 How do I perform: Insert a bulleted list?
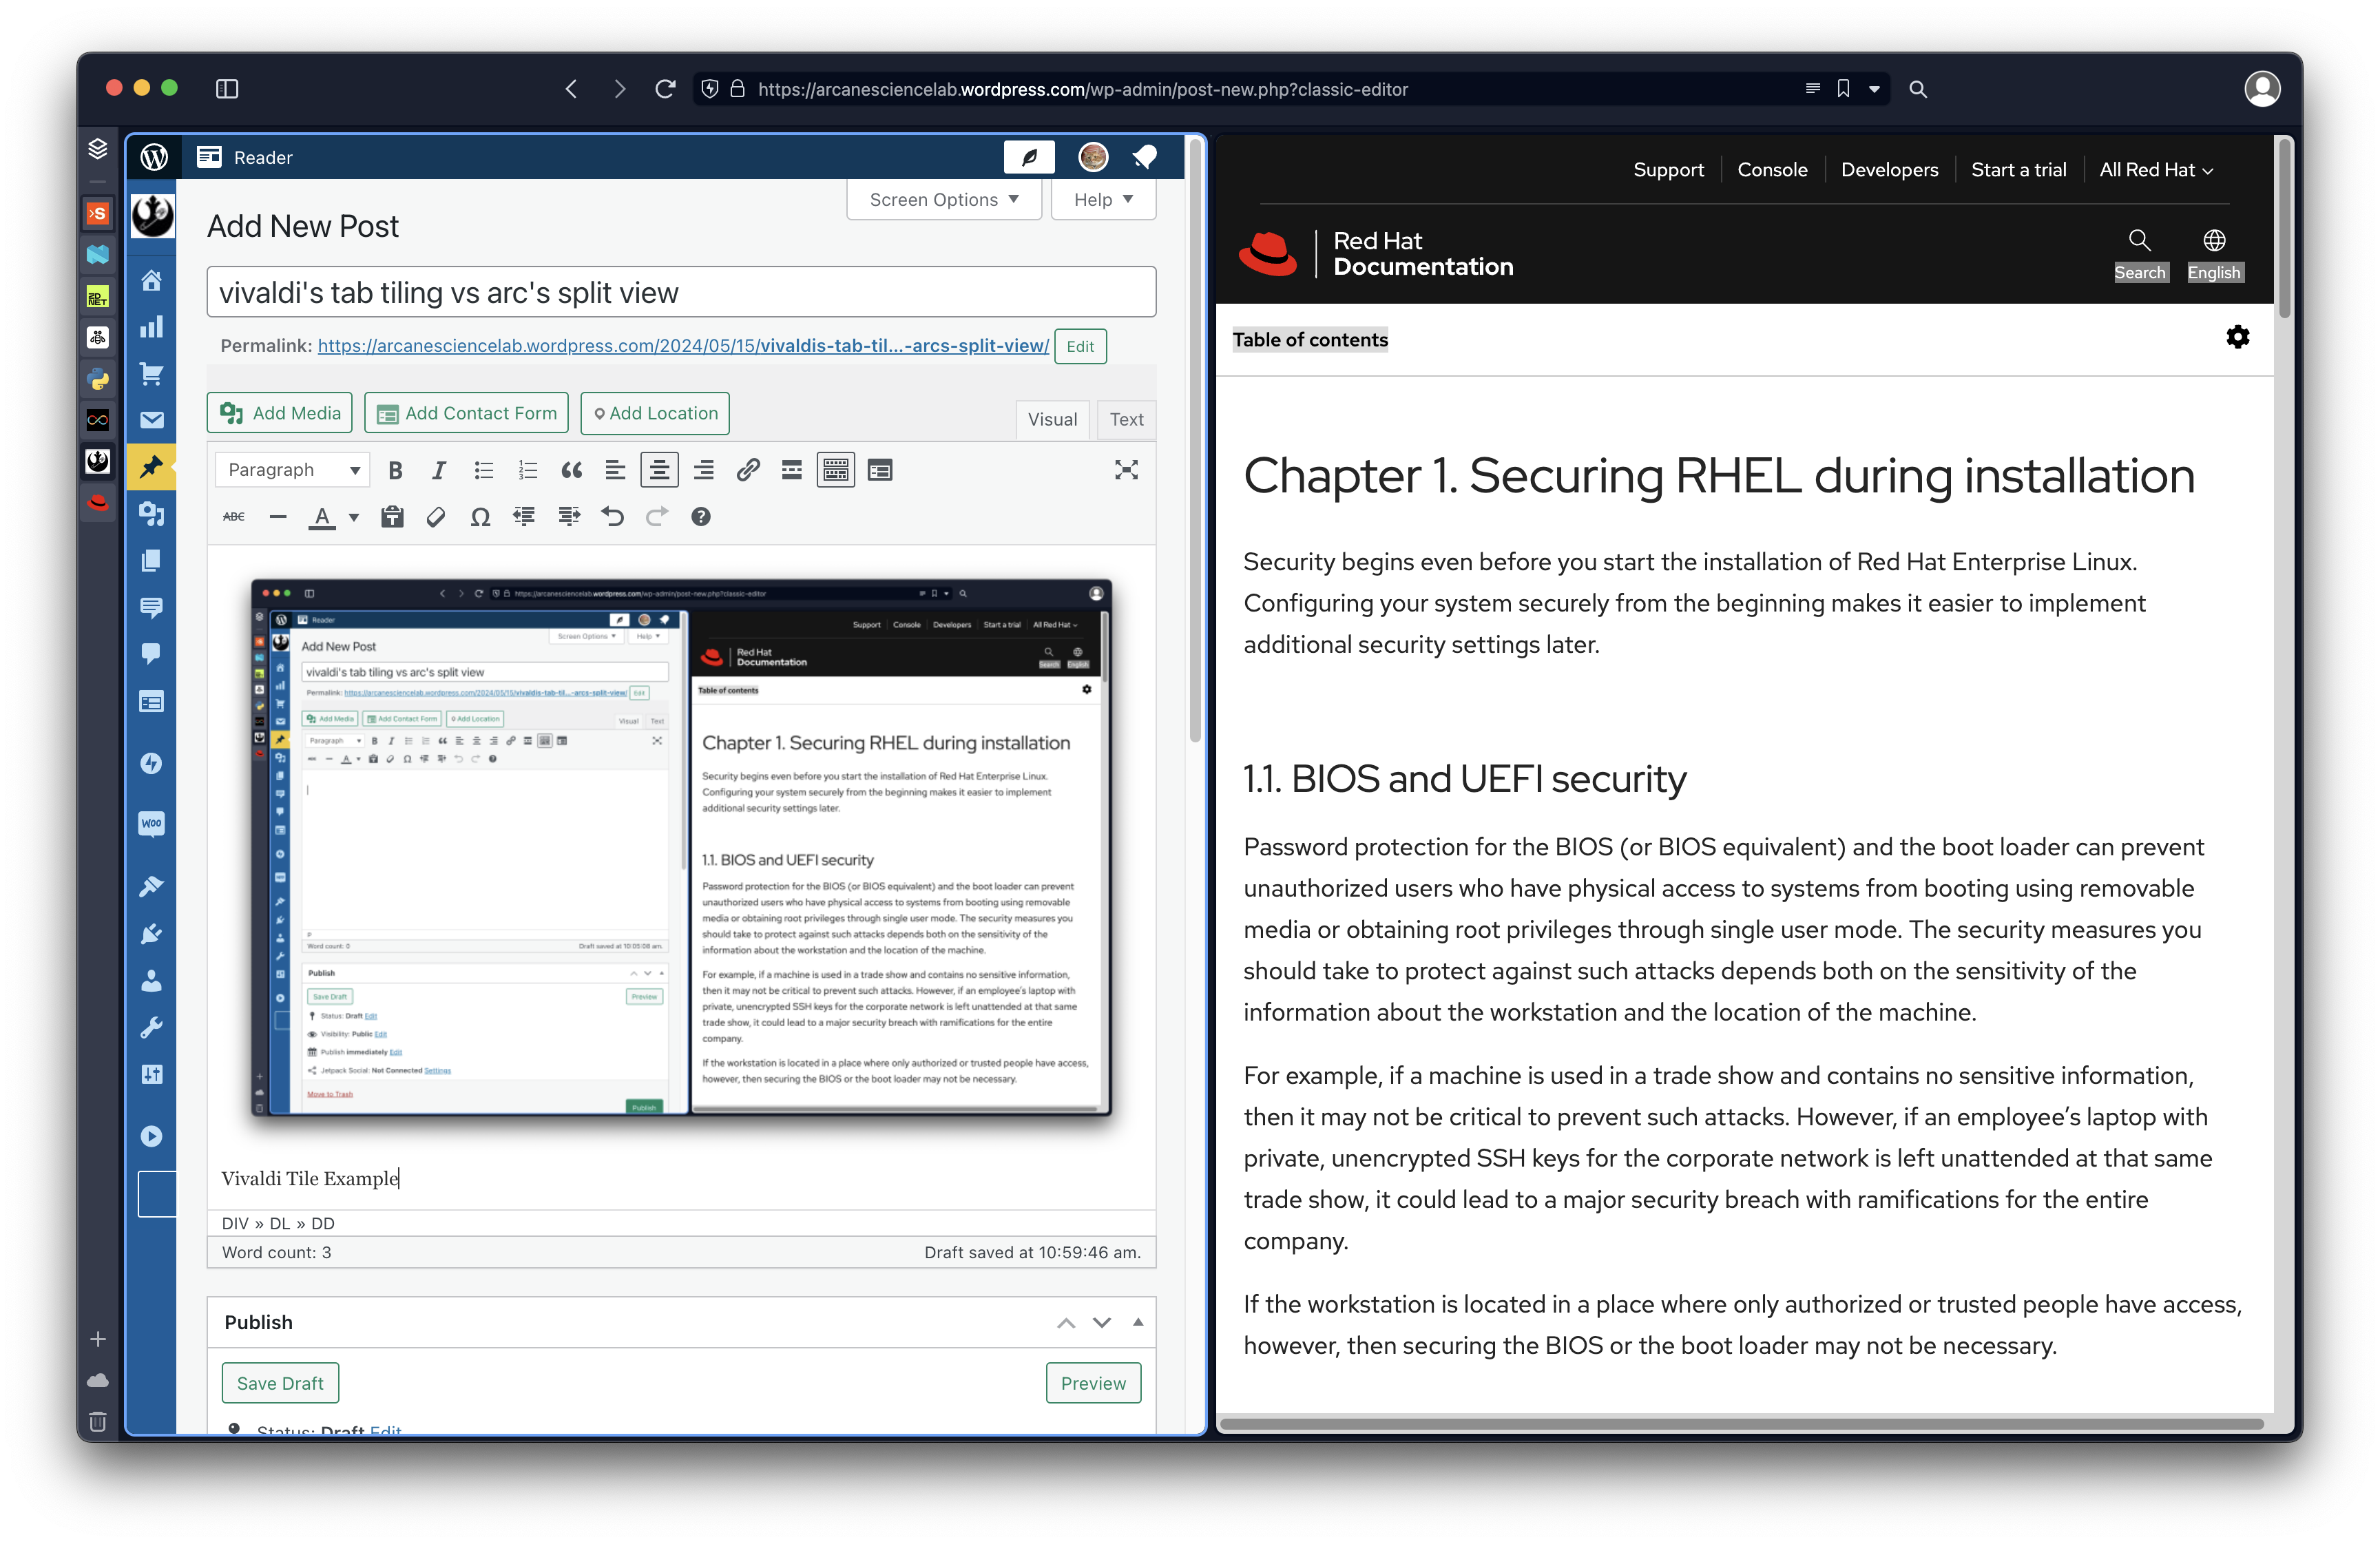pyautogui.click(x=484, y=470)
